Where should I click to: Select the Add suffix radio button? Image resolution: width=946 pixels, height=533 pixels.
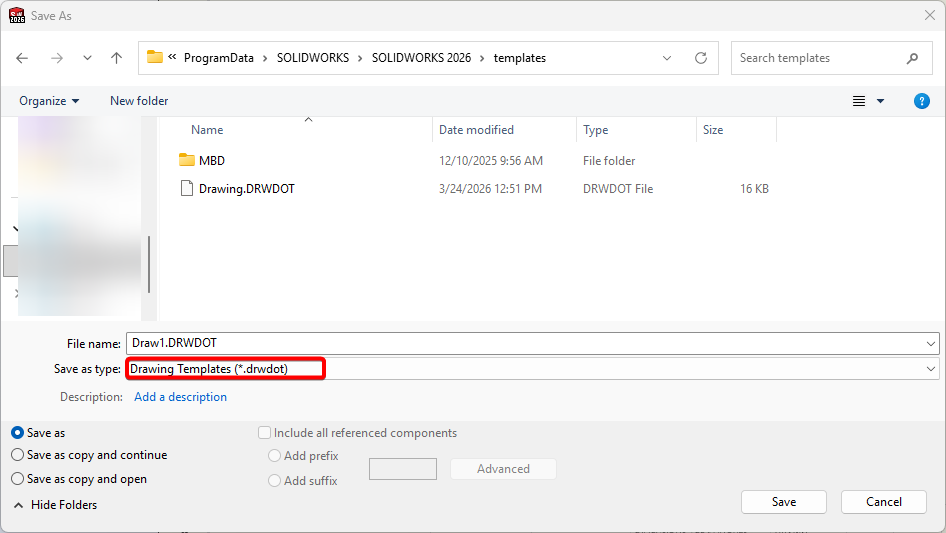(275, 480)
